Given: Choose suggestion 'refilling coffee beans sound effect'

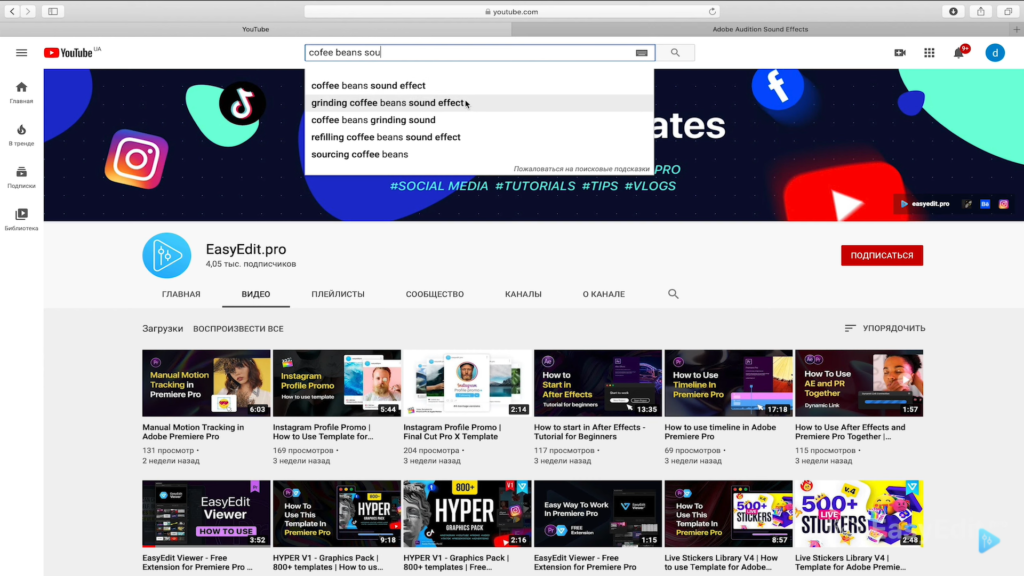Looking at the screenshot, I should pyautogui.click(x=479, y=137).
